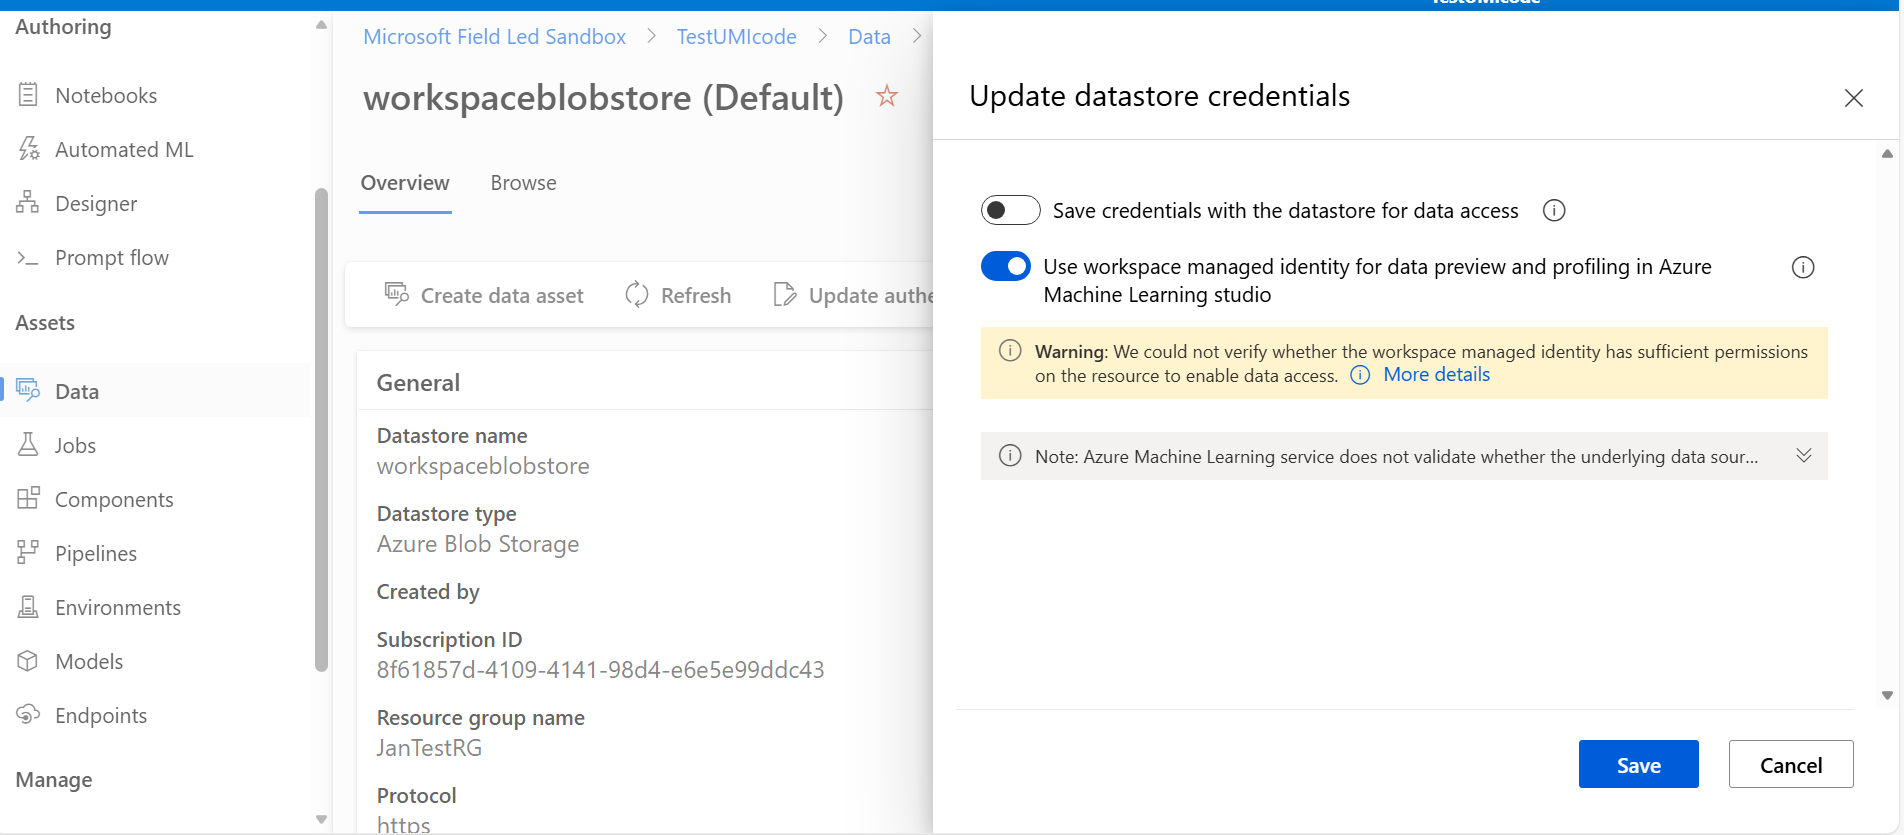Click the Create data asset icon
Viewport: 1904px width, 835px height.
tap(397, 294)
